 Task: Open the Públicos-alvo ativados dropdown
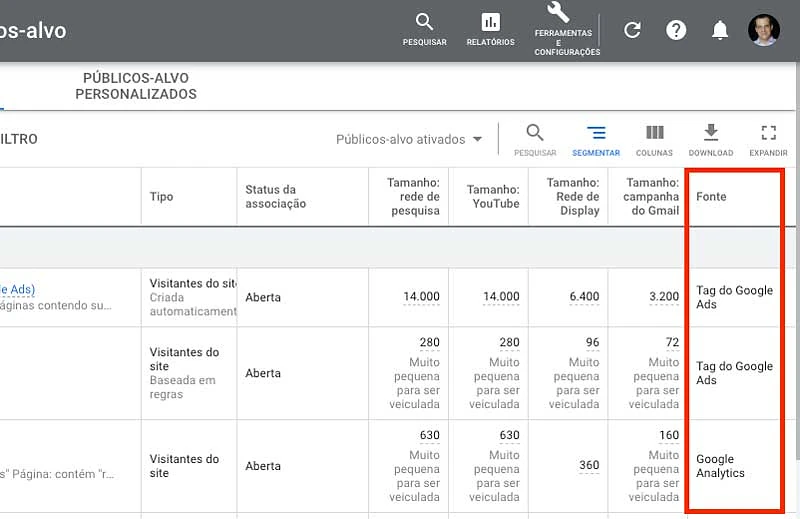409,139
